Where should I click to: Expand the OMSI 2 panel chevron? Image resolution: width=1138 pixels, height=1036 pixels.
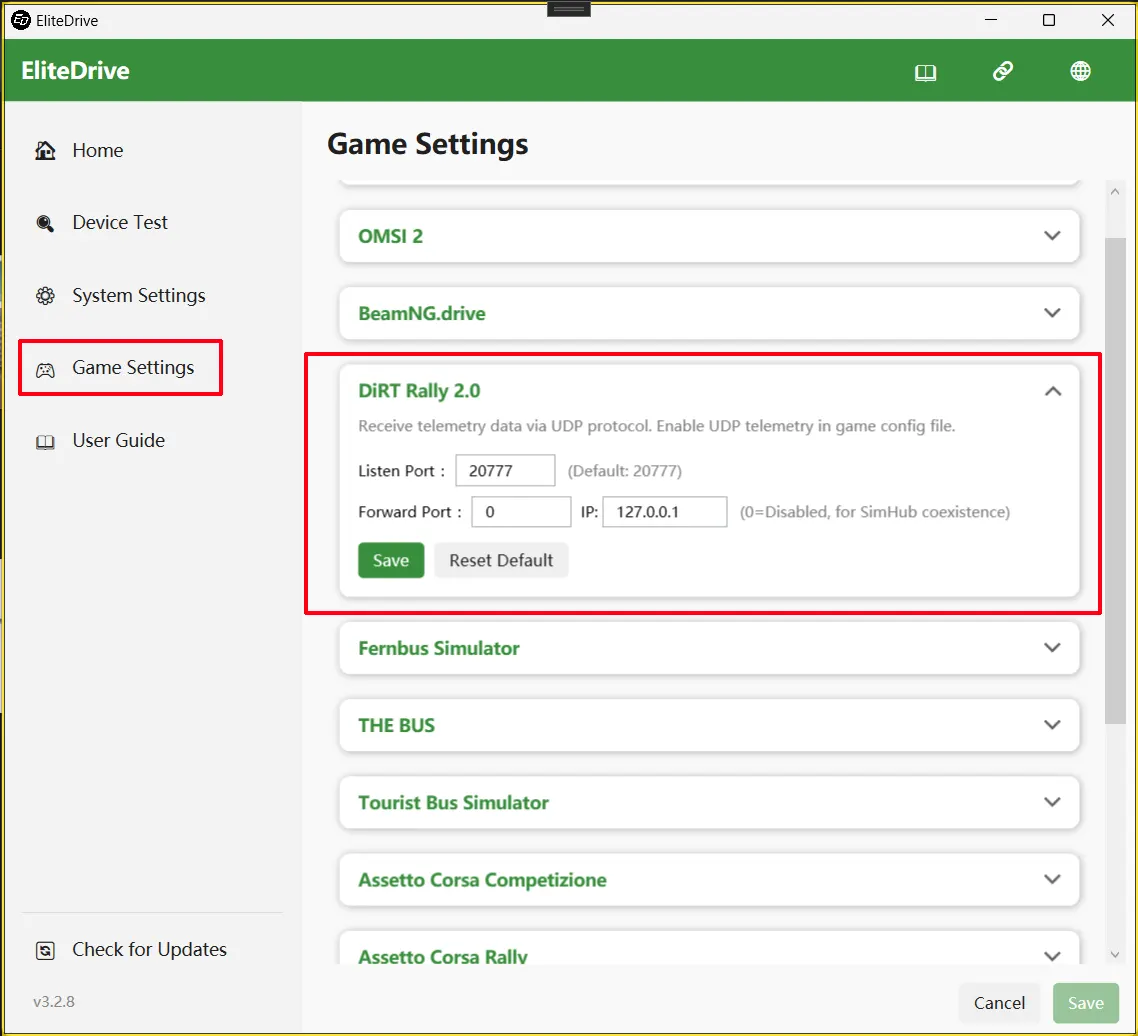[1052, 236]
